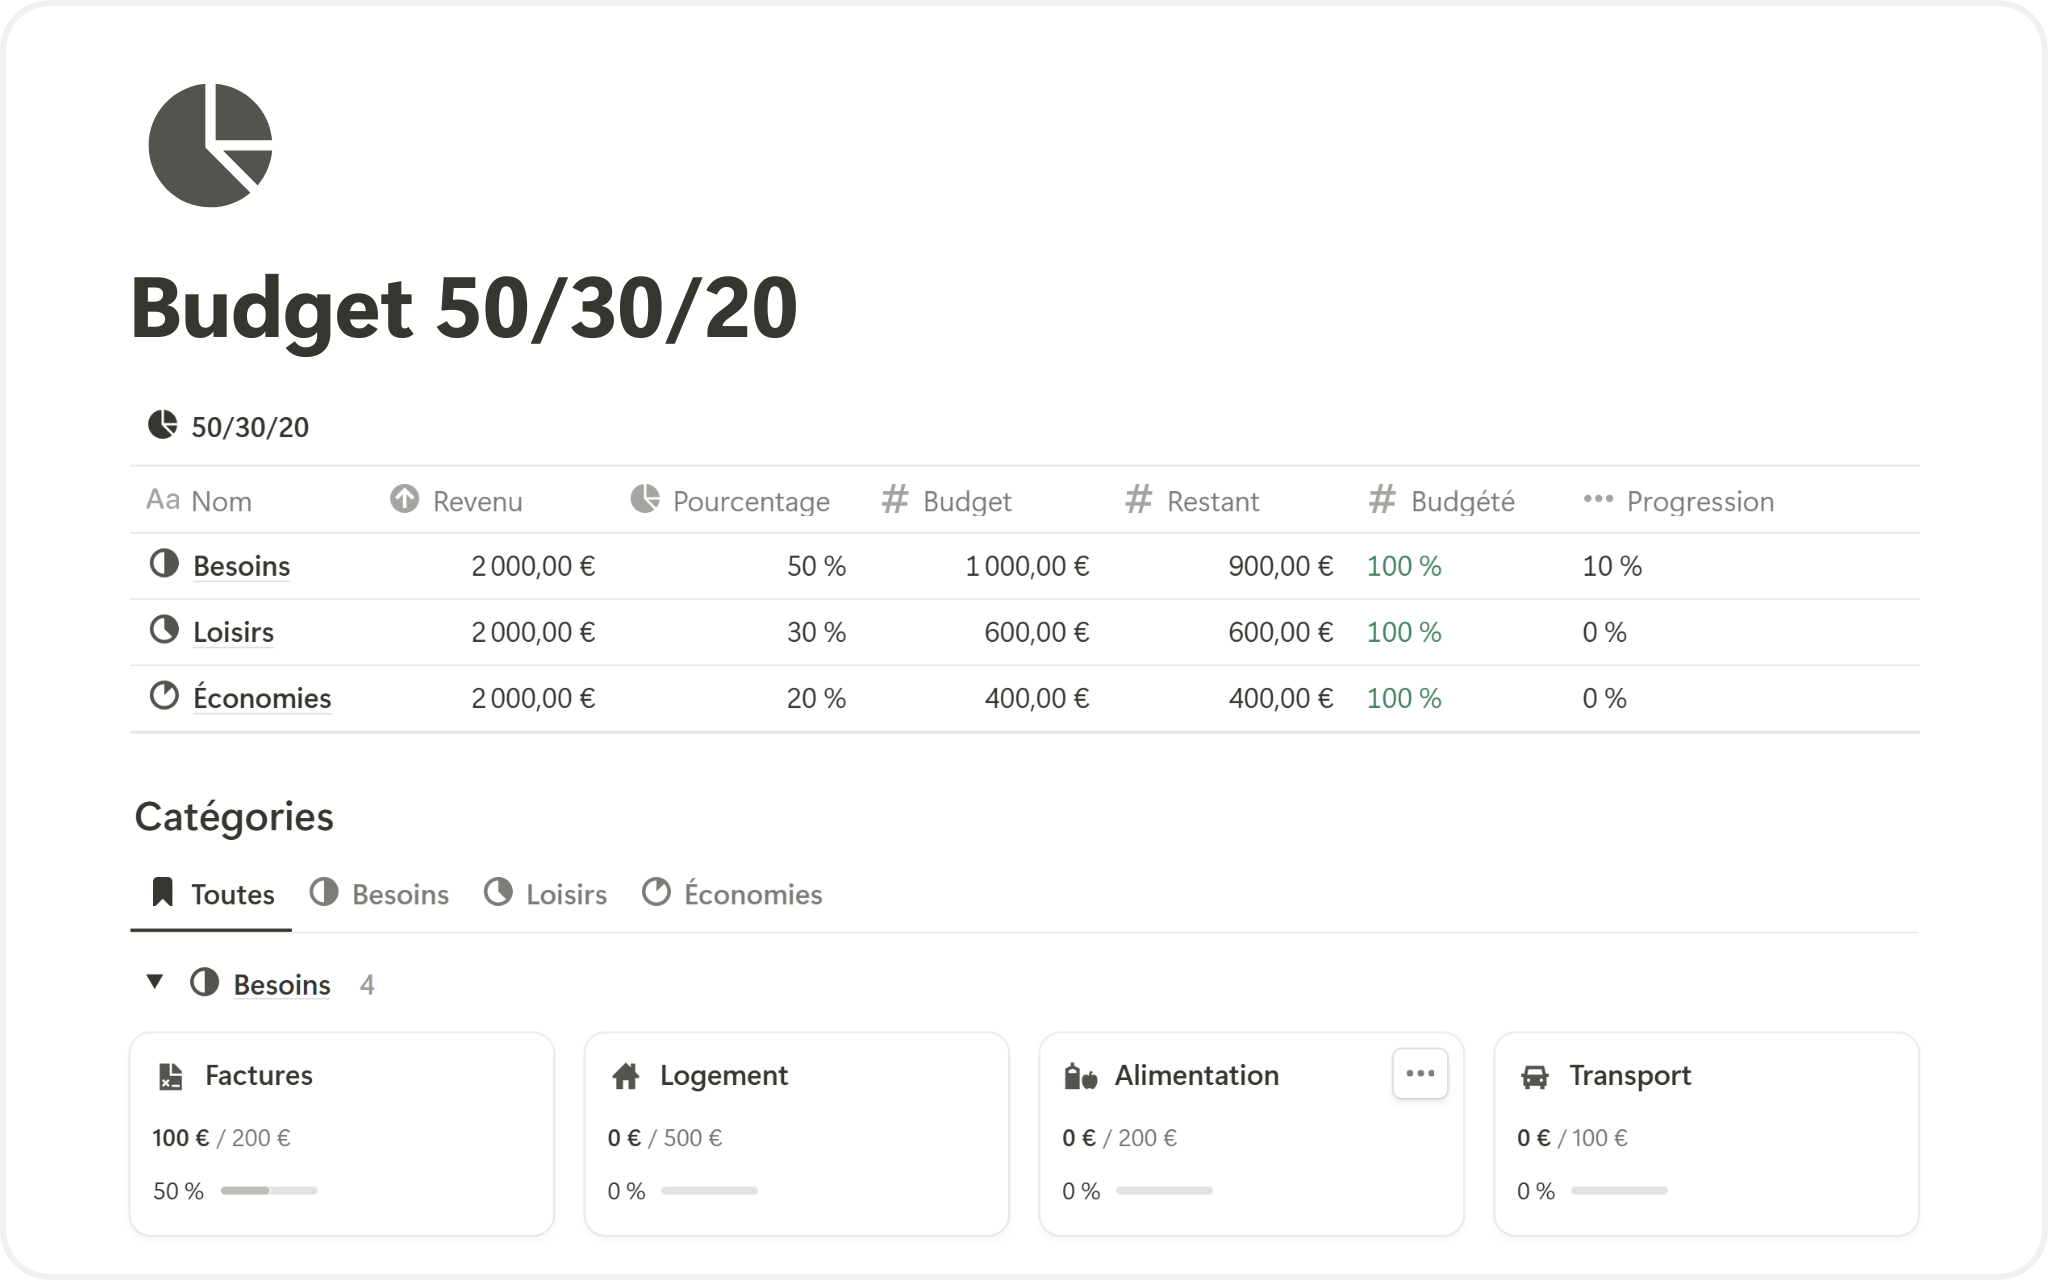2048x1280 pixels.
Task: Switch to the Loisirs categories tab
Action: pos(546,894)
